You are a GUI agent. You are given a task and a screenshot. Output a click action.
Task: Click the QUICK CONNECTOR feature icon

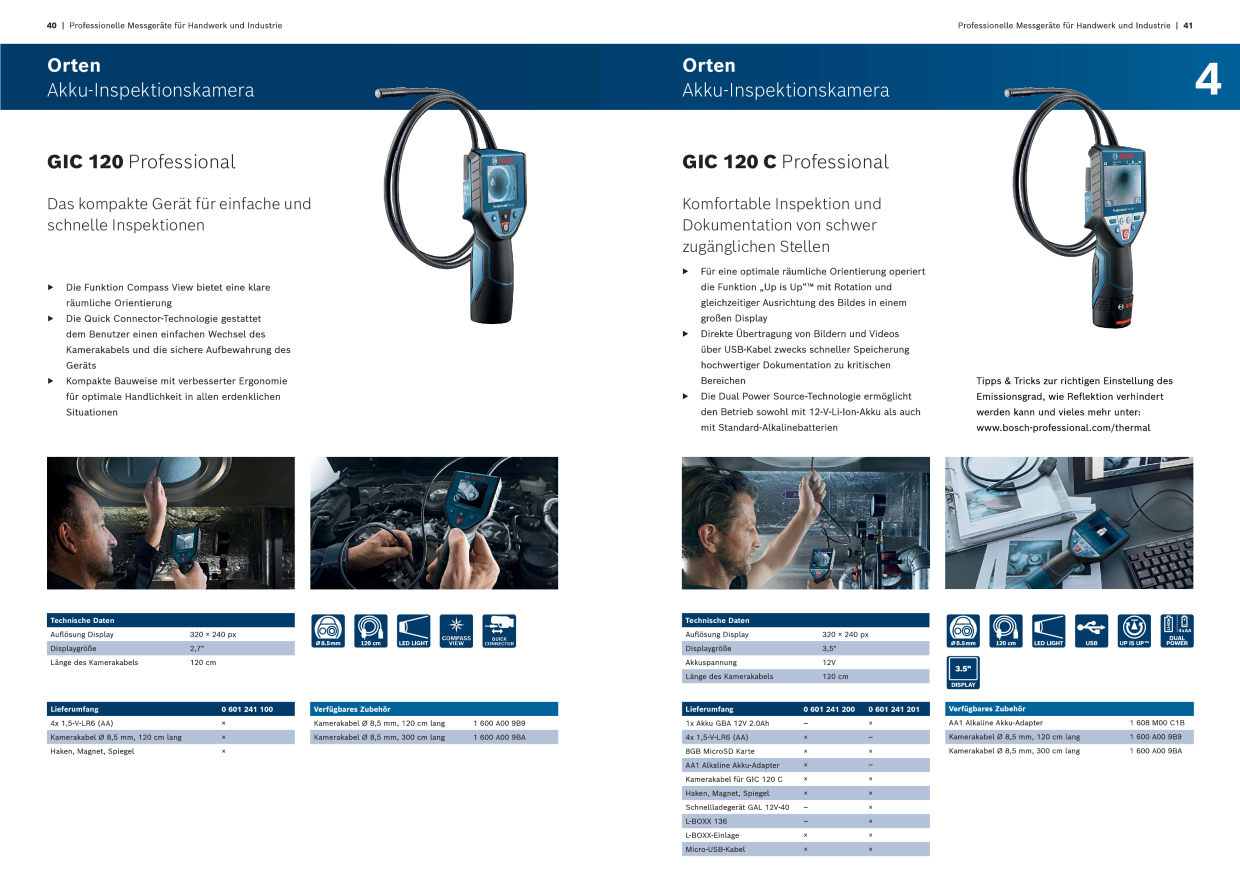(x=499, y=631)
